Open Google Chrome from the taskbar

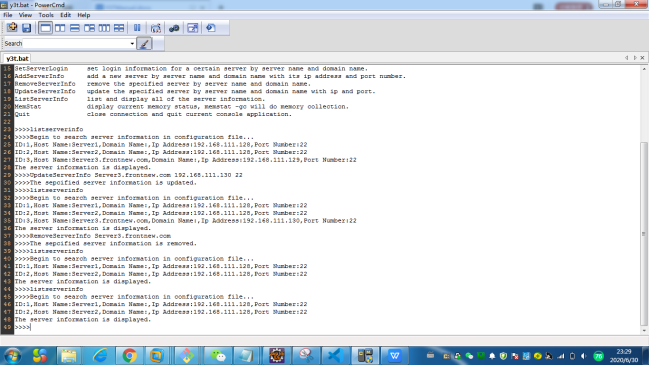coord(130,356)
